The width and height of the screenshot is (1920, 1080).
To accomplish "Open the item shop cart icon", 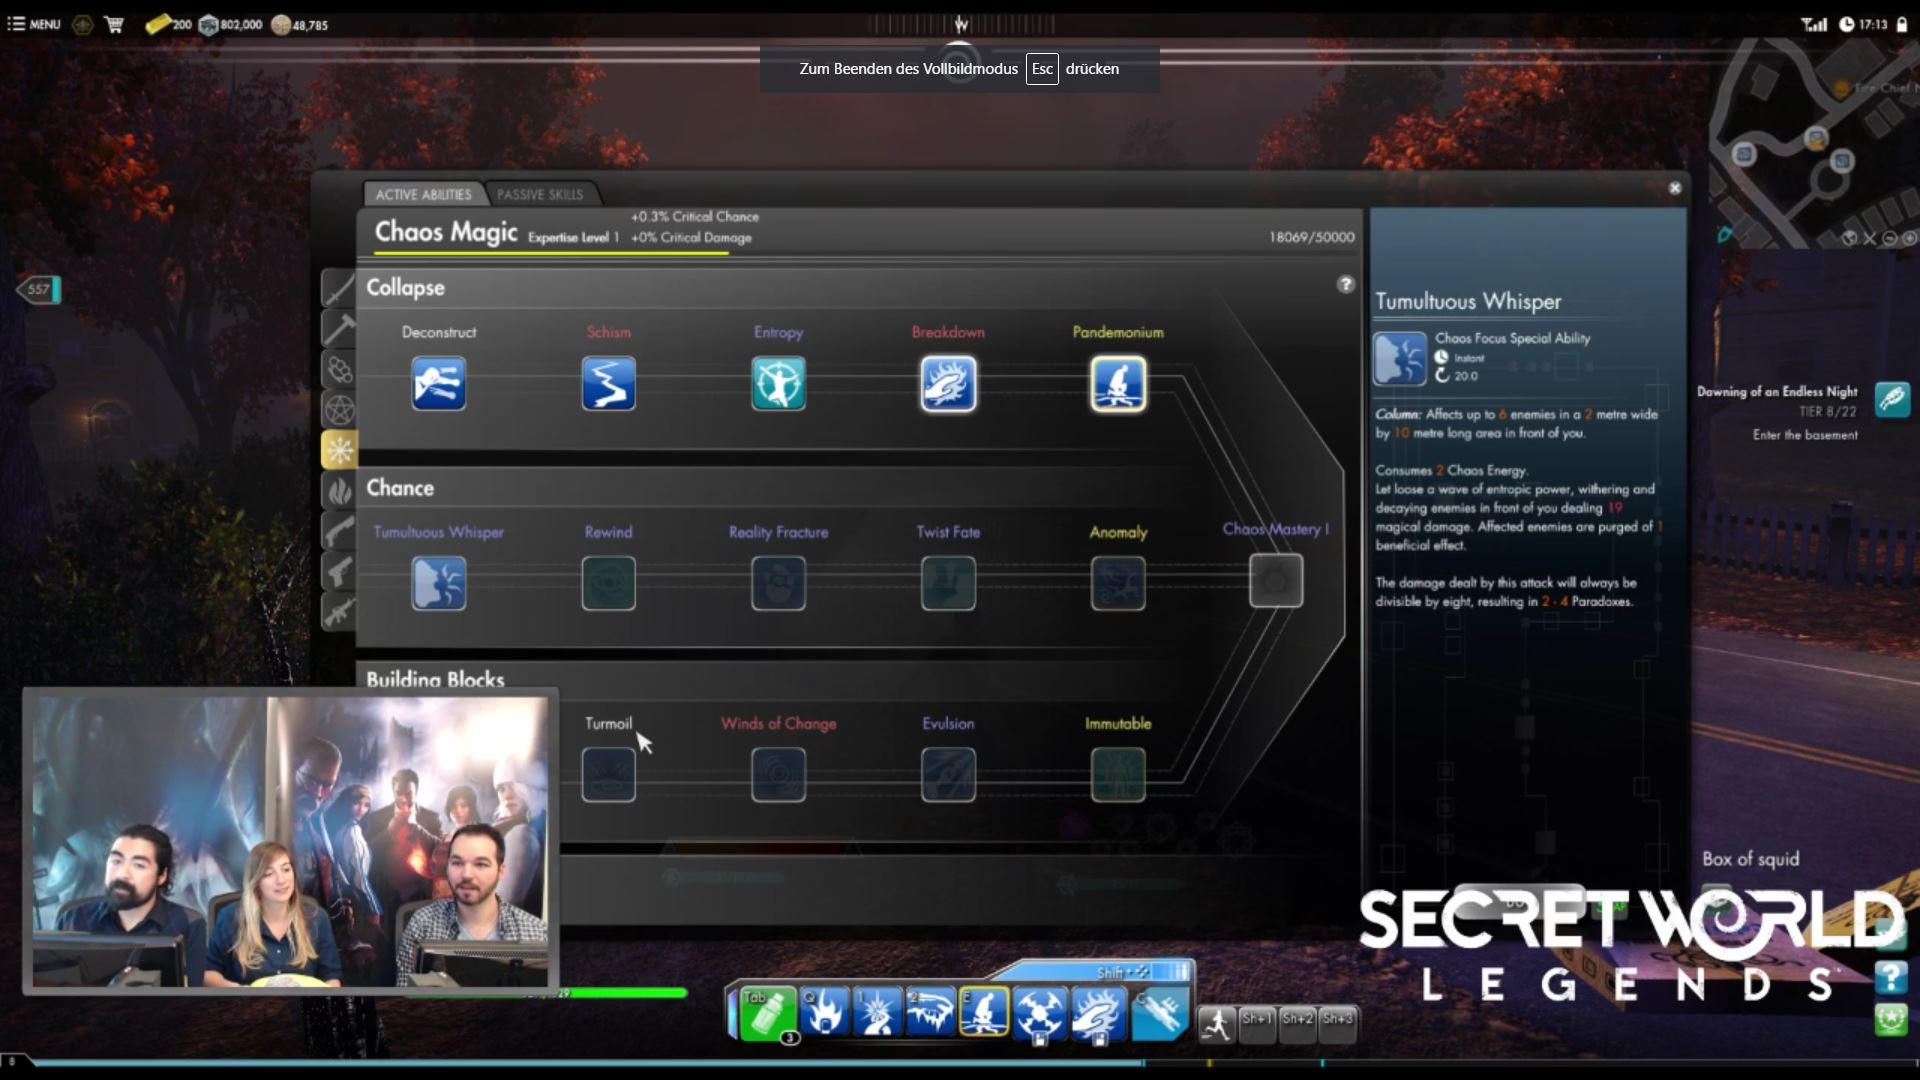I will [x=114, y=24].
